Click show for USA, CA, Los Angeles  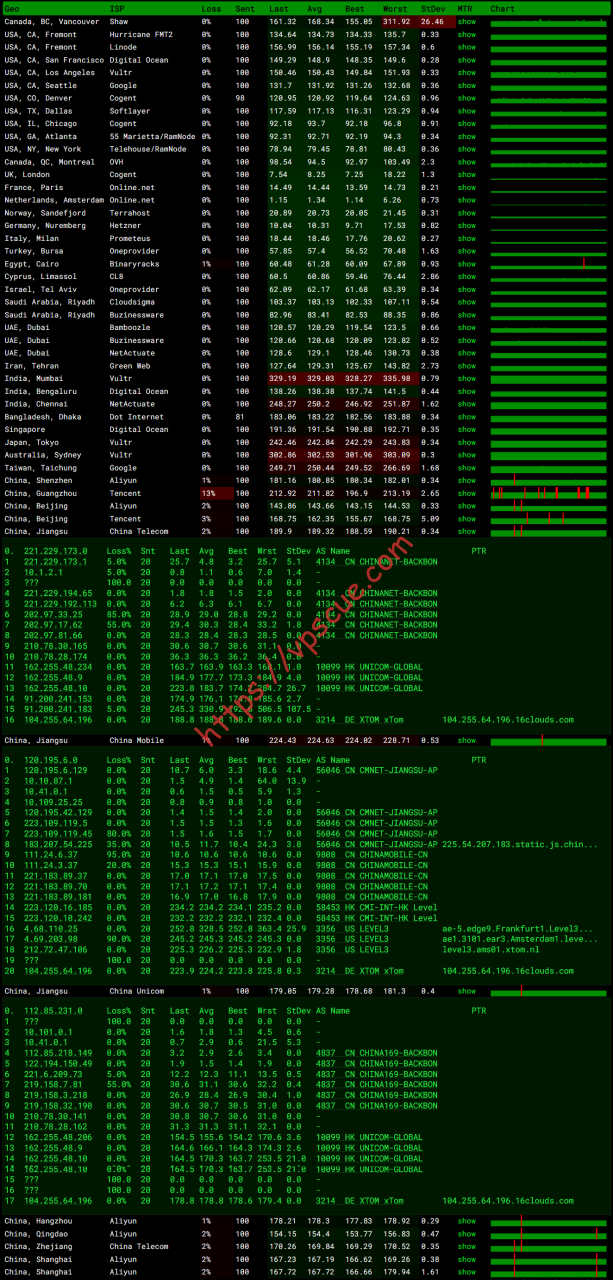(467, 72)
